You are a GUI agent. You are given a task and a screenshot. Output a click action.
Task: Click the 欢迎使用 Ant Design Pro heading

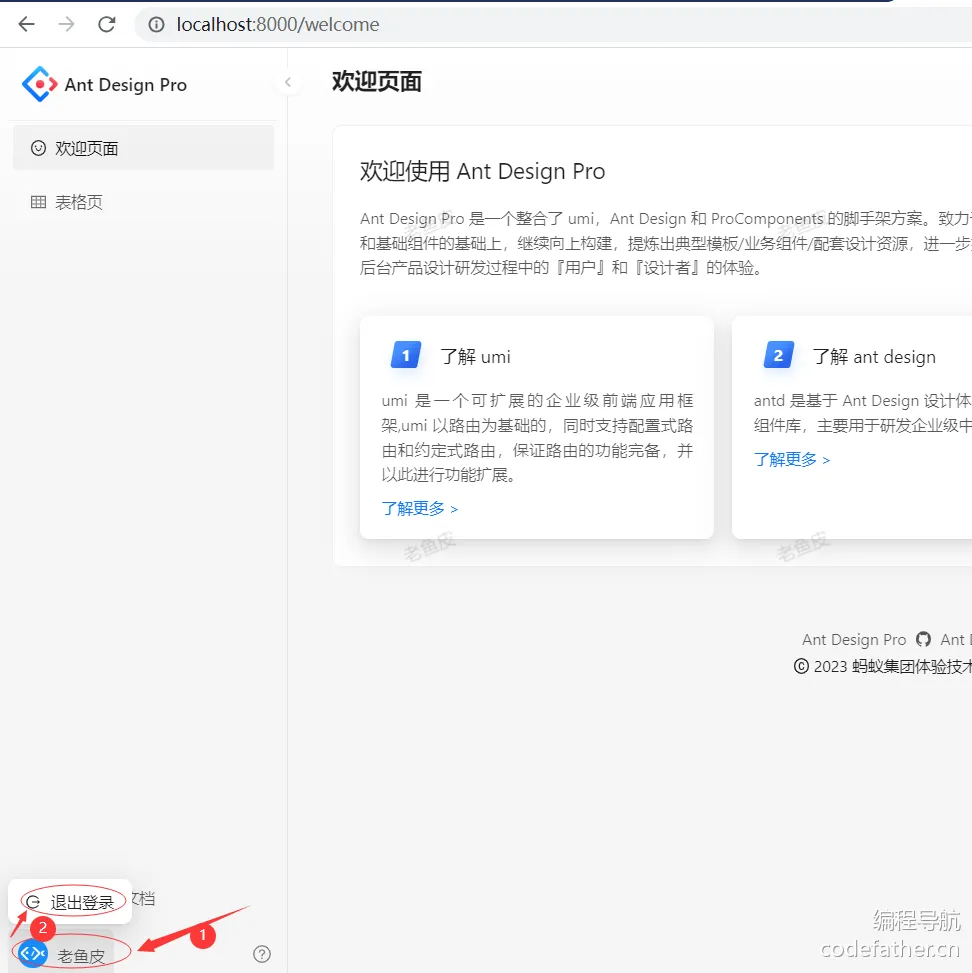coord(482,171)
